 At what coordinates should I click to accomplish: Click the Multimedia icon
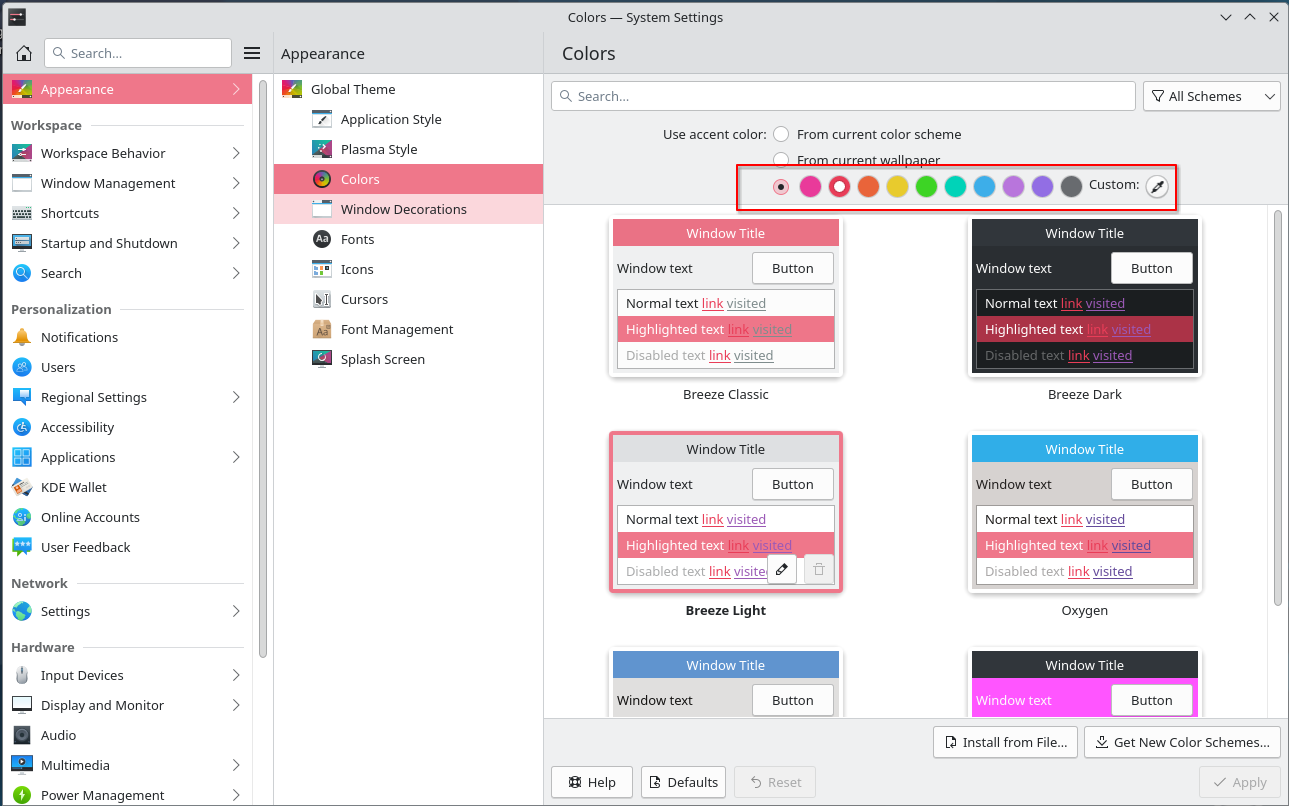22,765
